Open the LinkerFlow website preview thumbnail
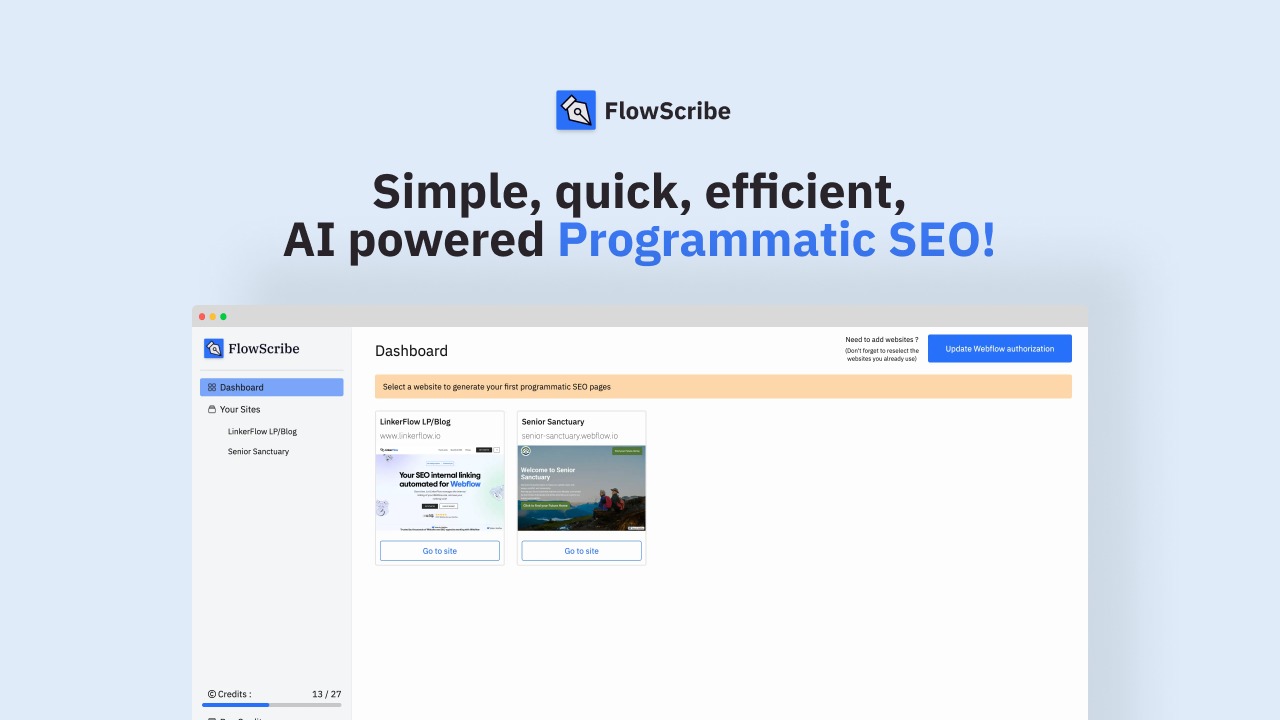The width and height of the screenshot is (1280, 720). pos(440,488)
